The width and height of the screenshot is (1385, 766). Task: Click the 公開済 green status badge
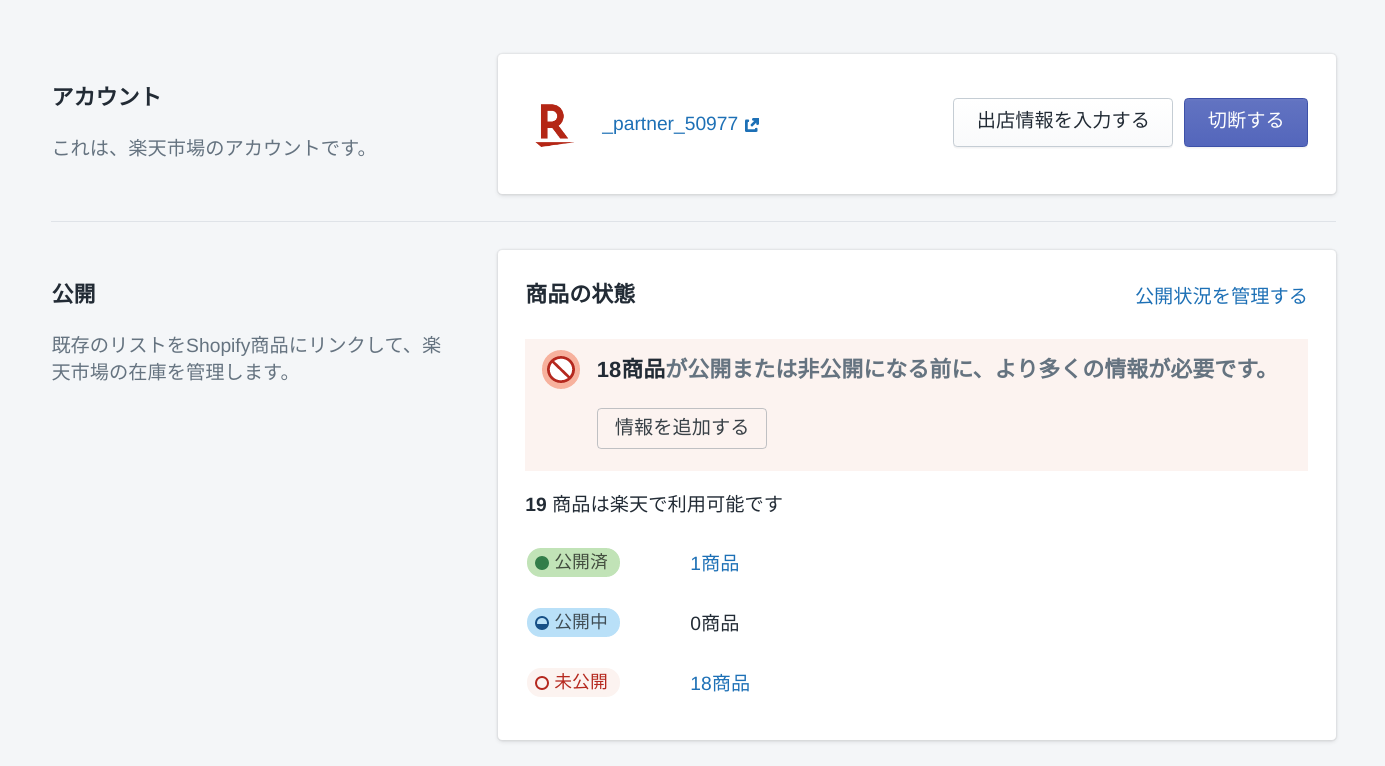(573, 562)
